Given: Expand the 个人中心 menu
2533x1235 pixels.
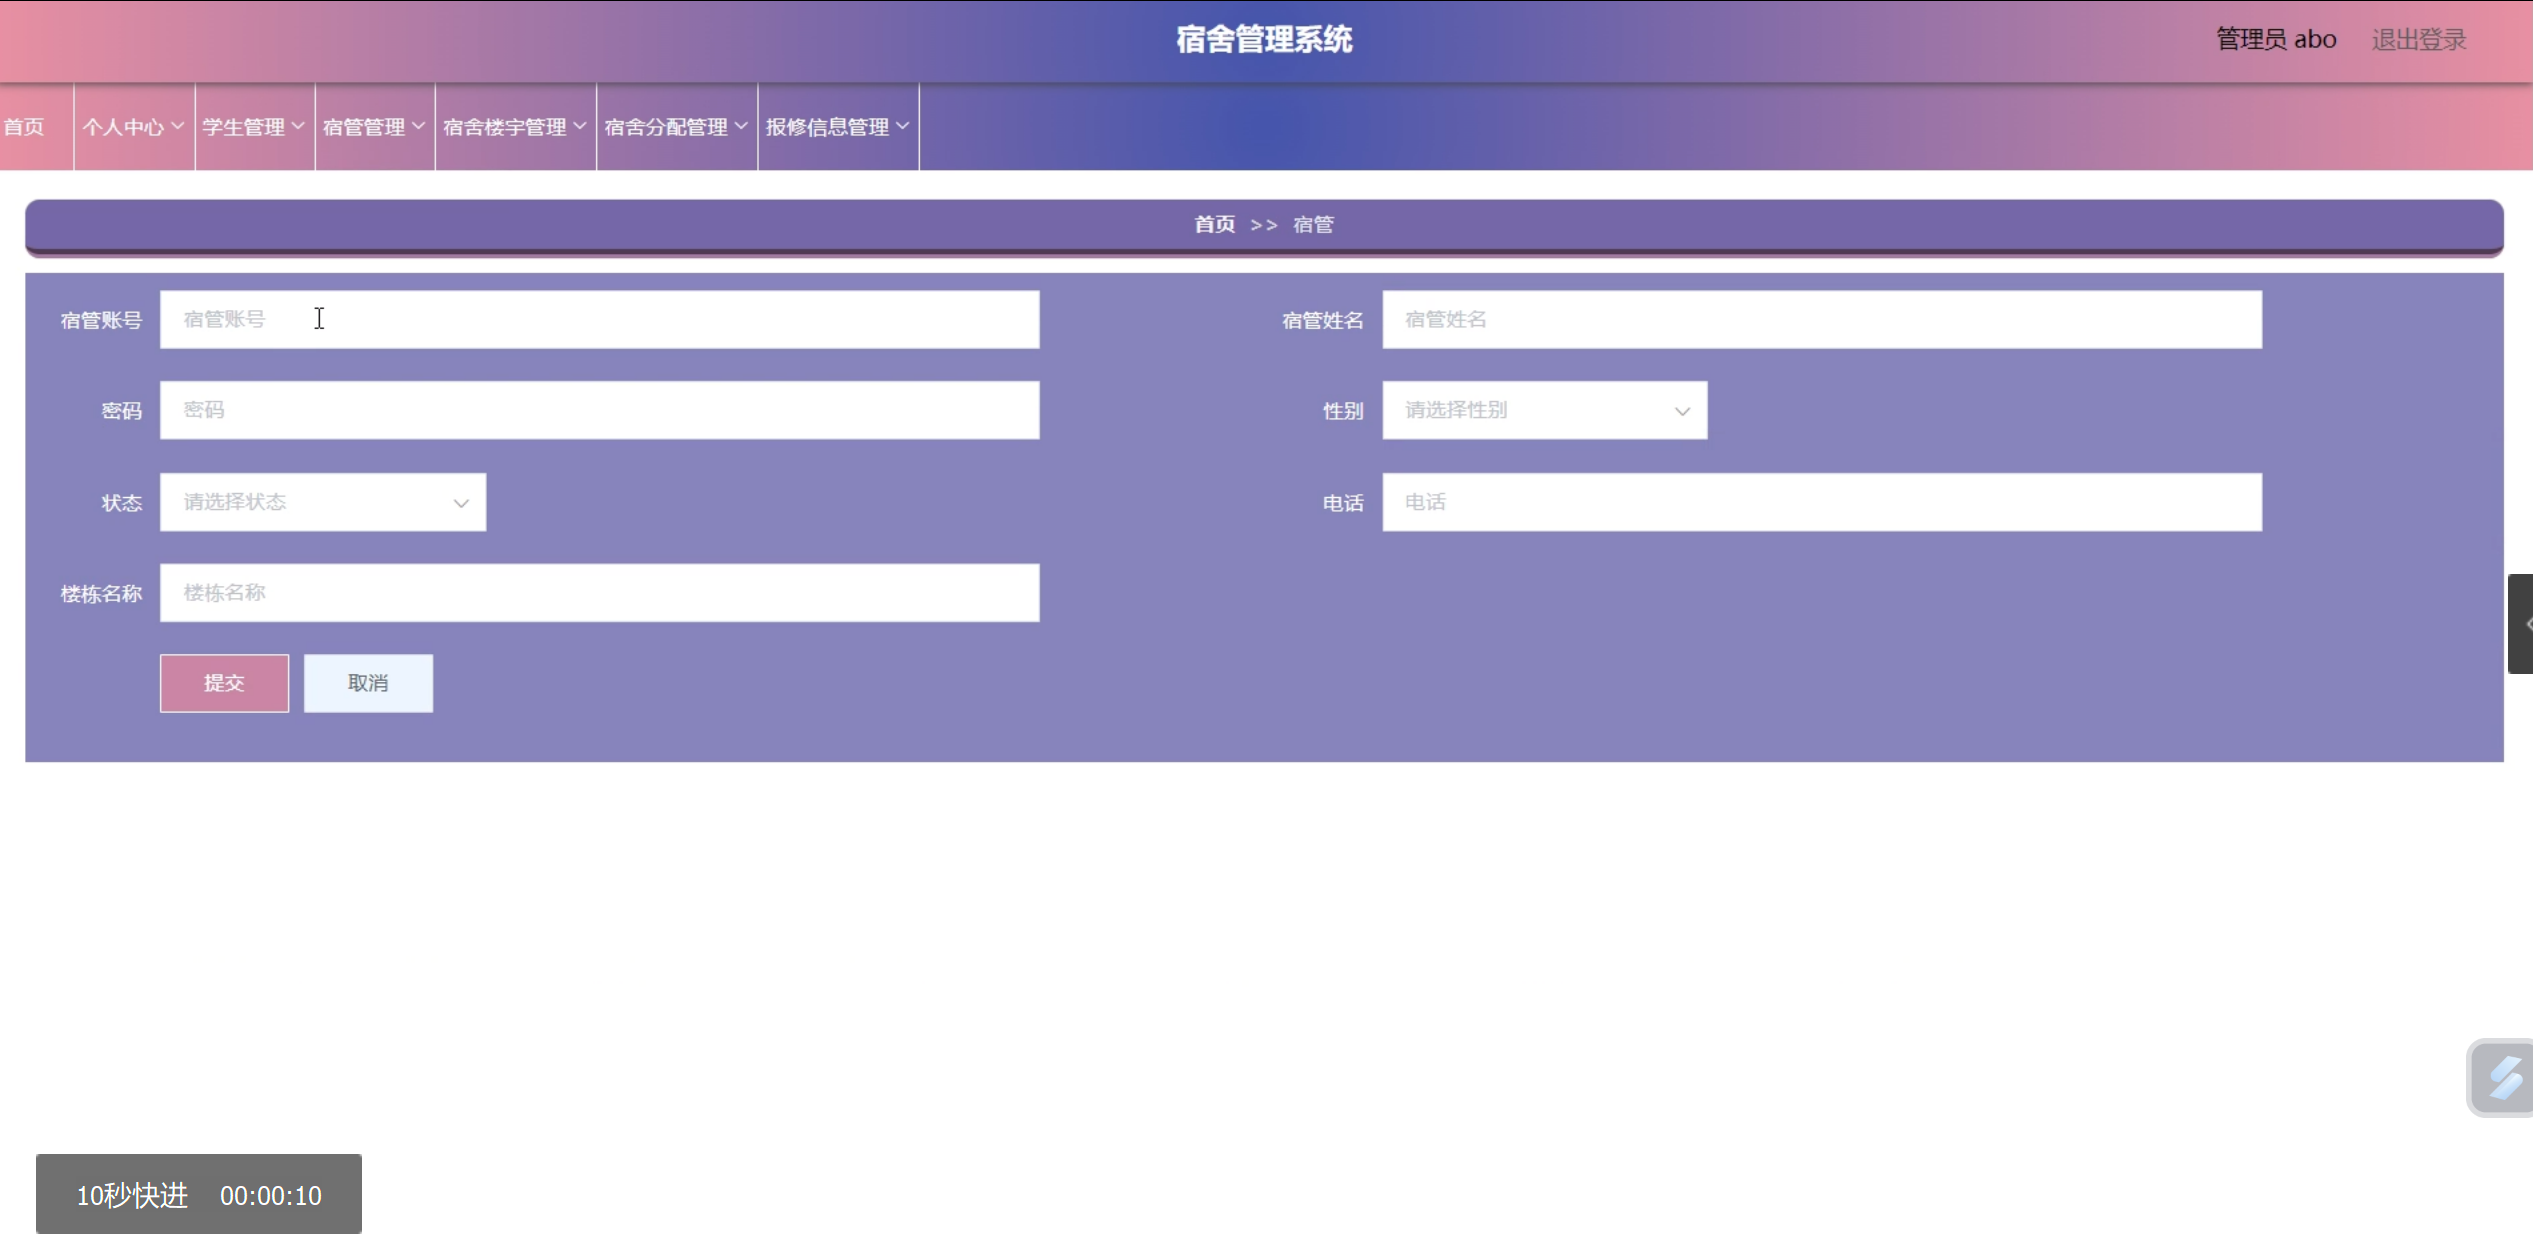Looking at the screenshot, I should point(133,127).
